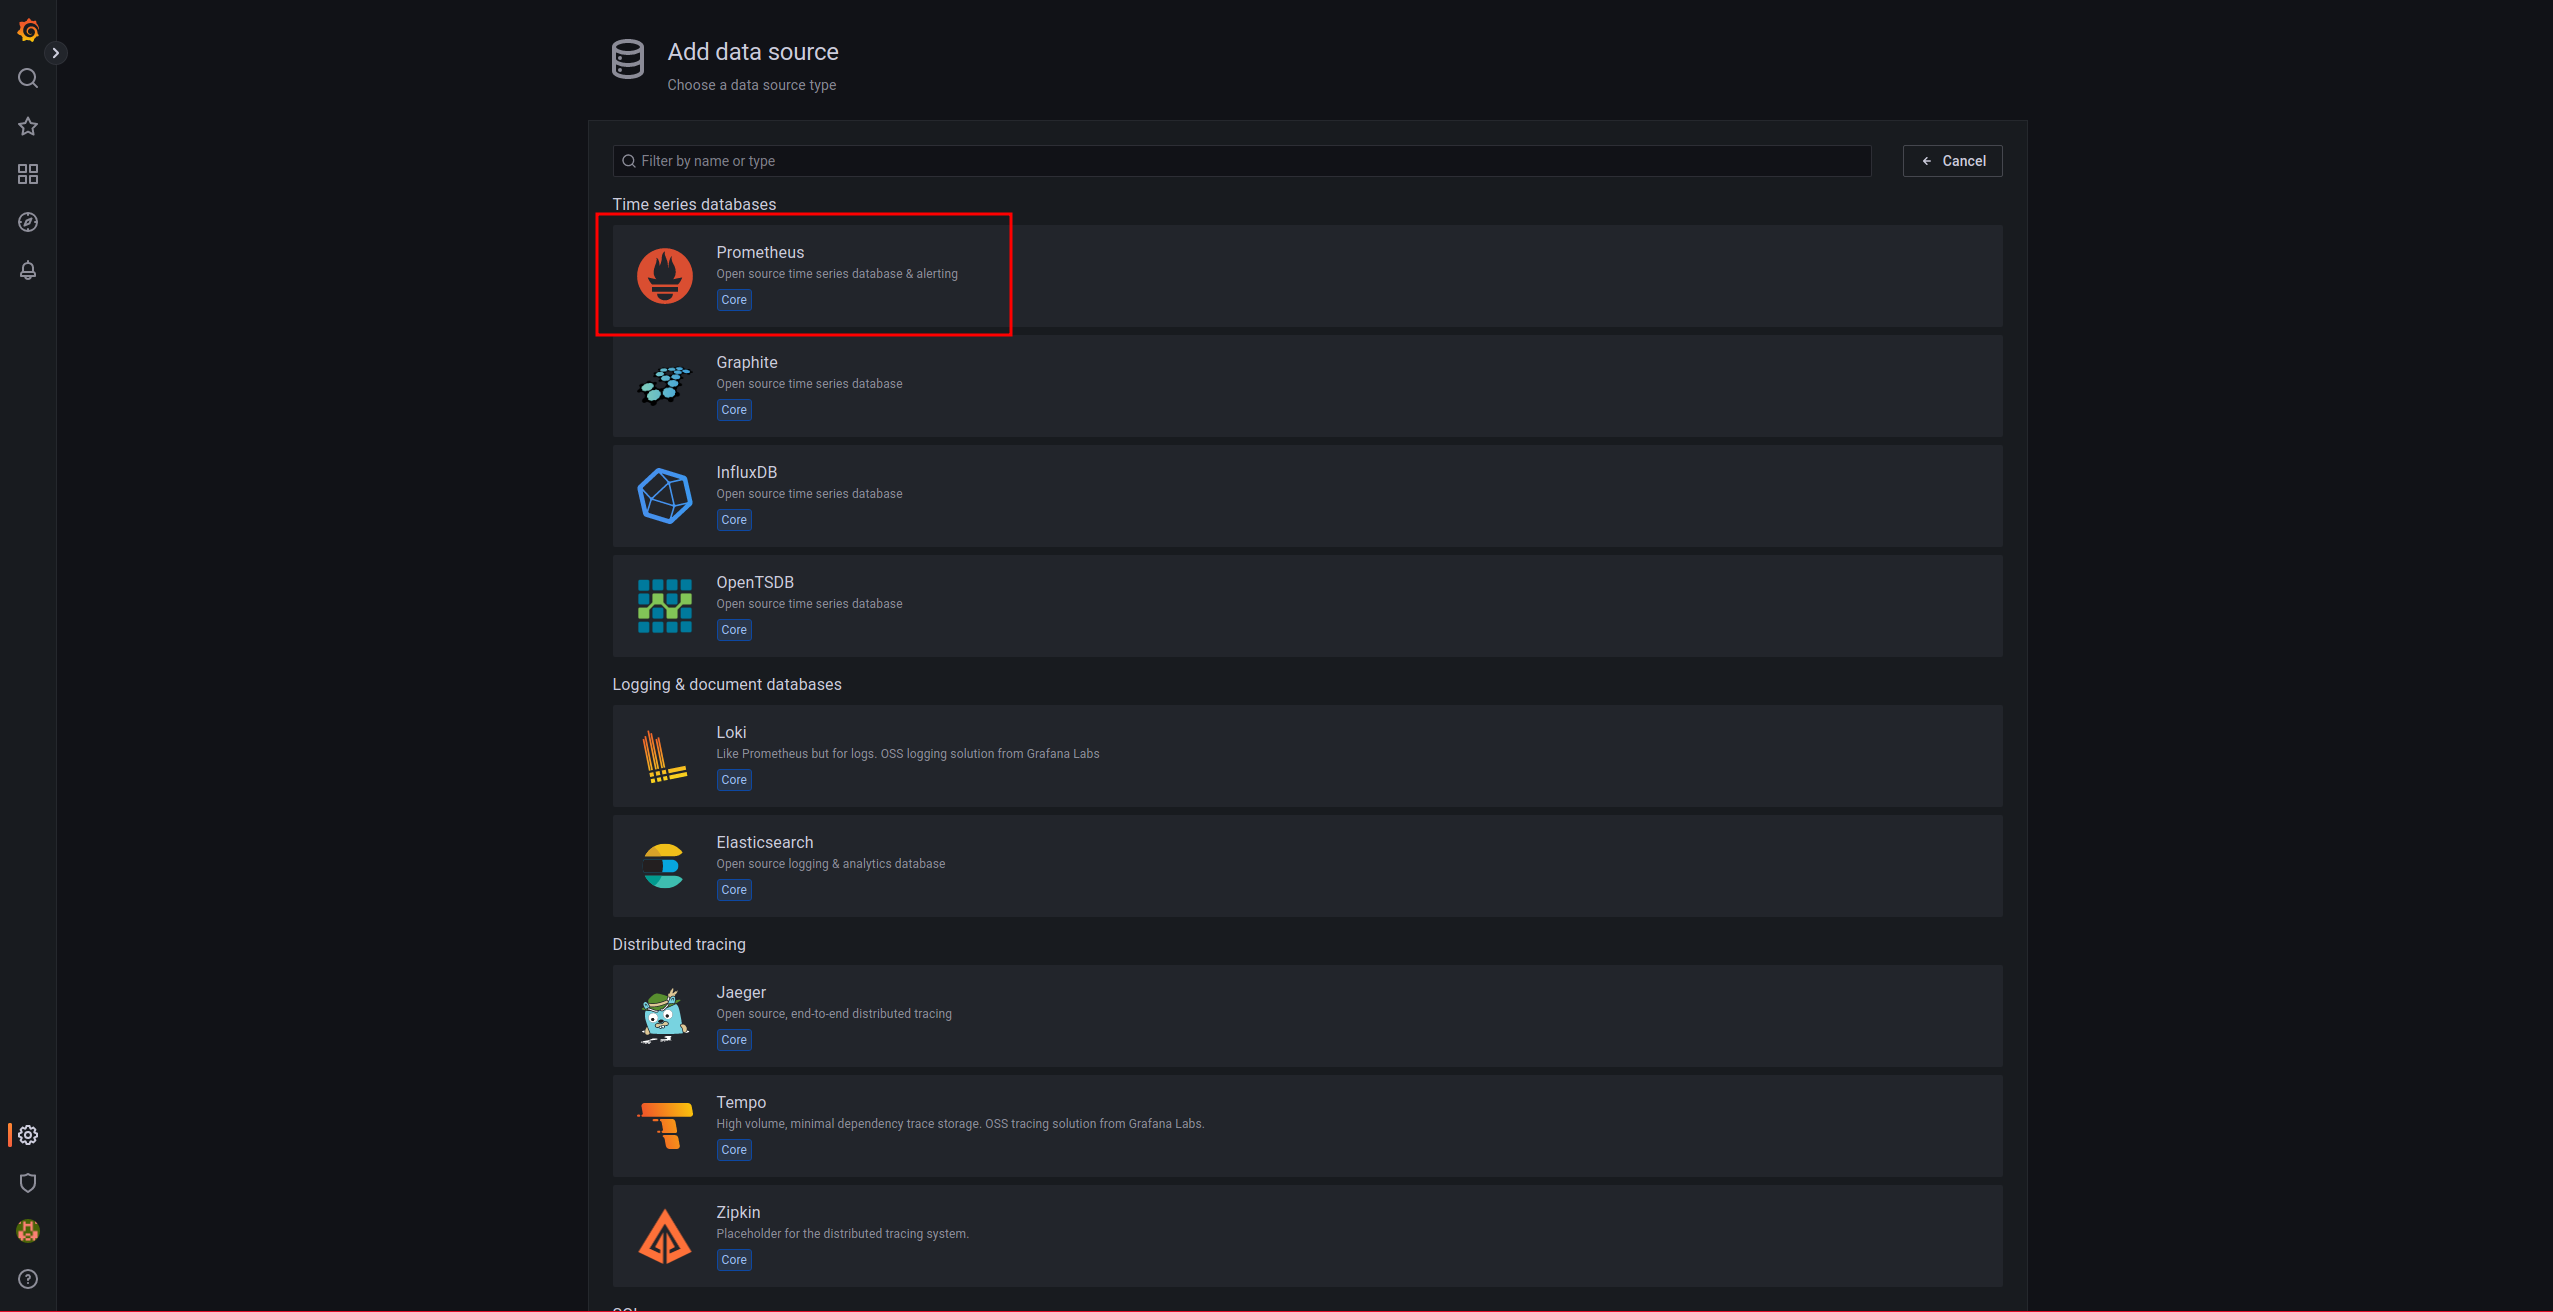The image size is (2553, 1312).
Task: Open the search dashboards icon
Action: click(28, 78)
